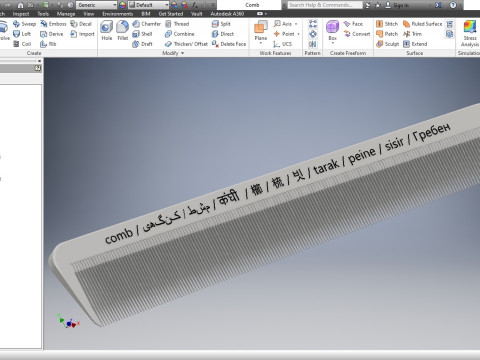
Task: Open the Generic material dropdown
Action: (97, 5)
